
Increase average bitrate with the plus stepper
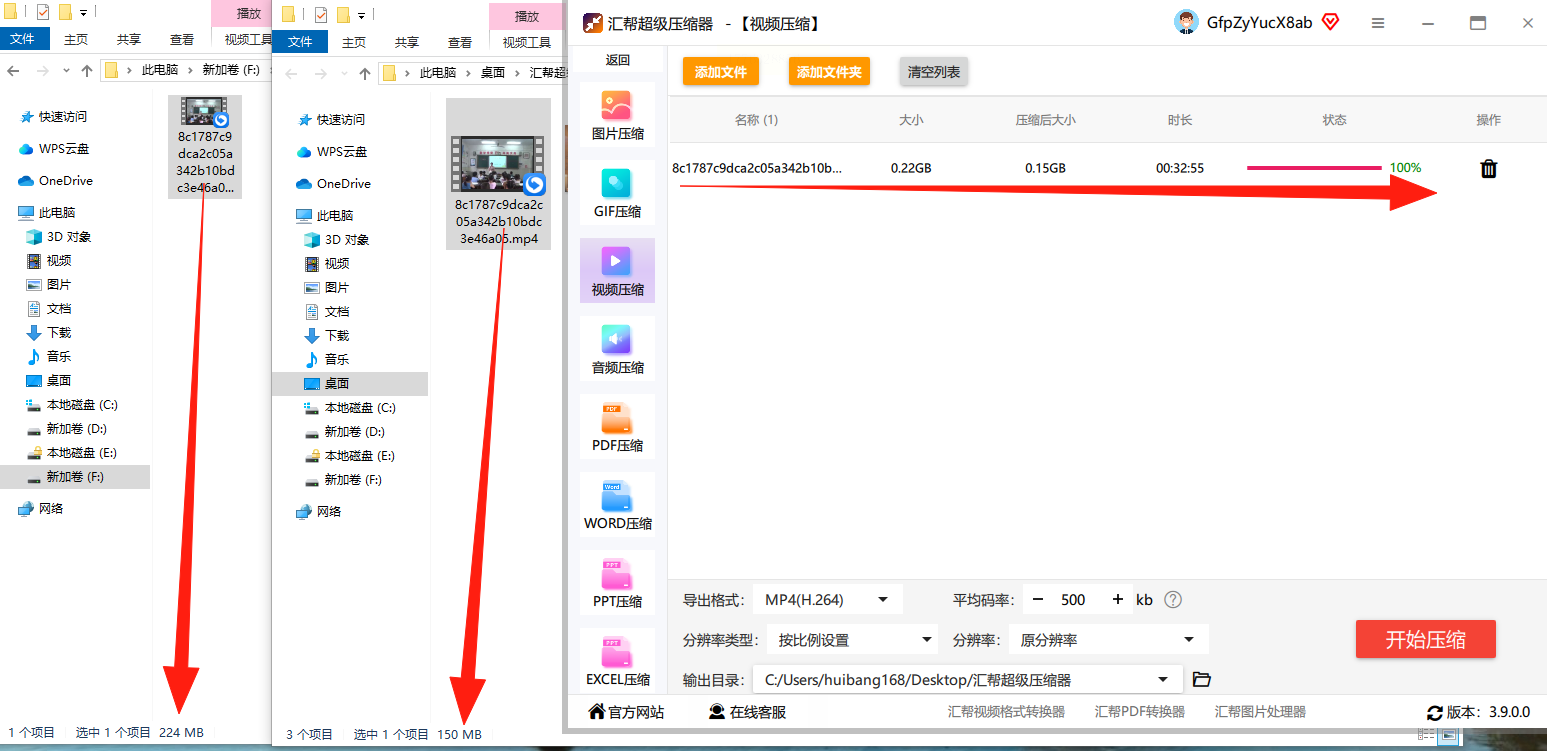[1117, 600]
